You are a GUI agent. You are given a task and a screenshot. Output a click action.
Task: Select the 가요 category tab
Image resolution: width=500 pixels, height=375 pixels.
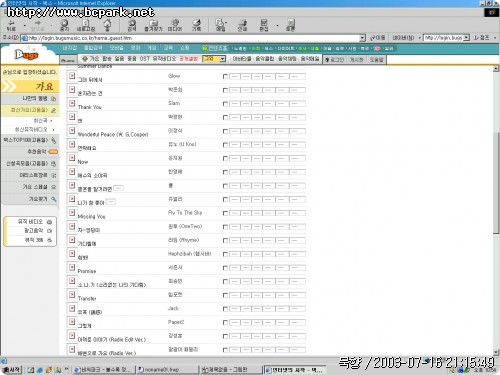click(94, 59)
